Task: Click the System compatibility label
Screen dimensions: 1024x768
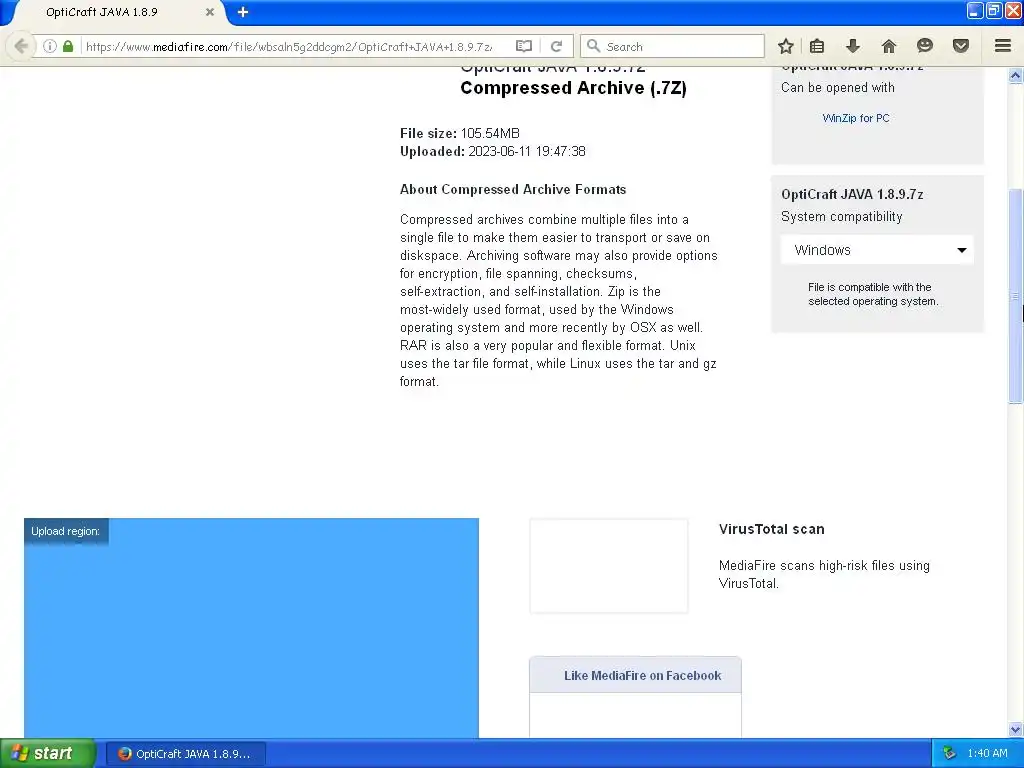Action: click(841, 217)
